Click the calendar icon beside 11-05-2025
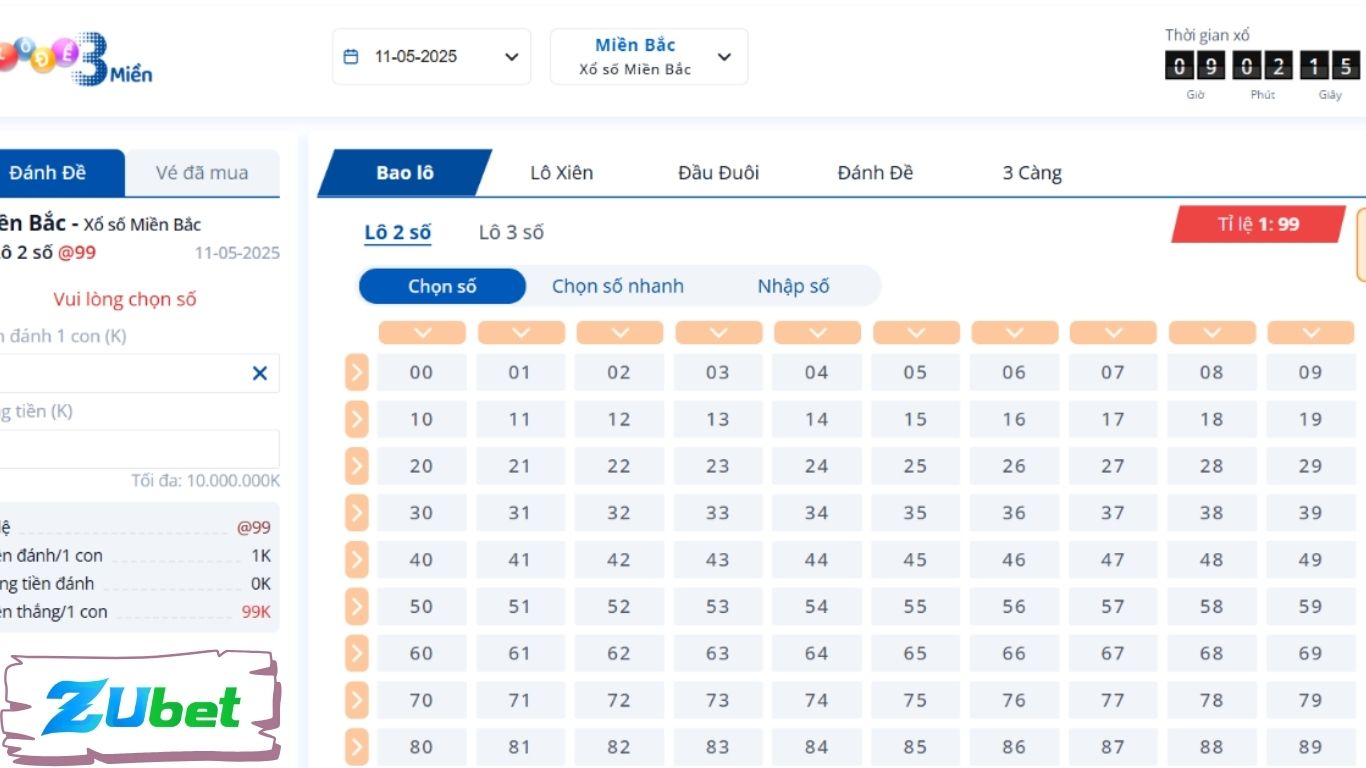Screen dimensions: 1366x768 tap(351, 57)
